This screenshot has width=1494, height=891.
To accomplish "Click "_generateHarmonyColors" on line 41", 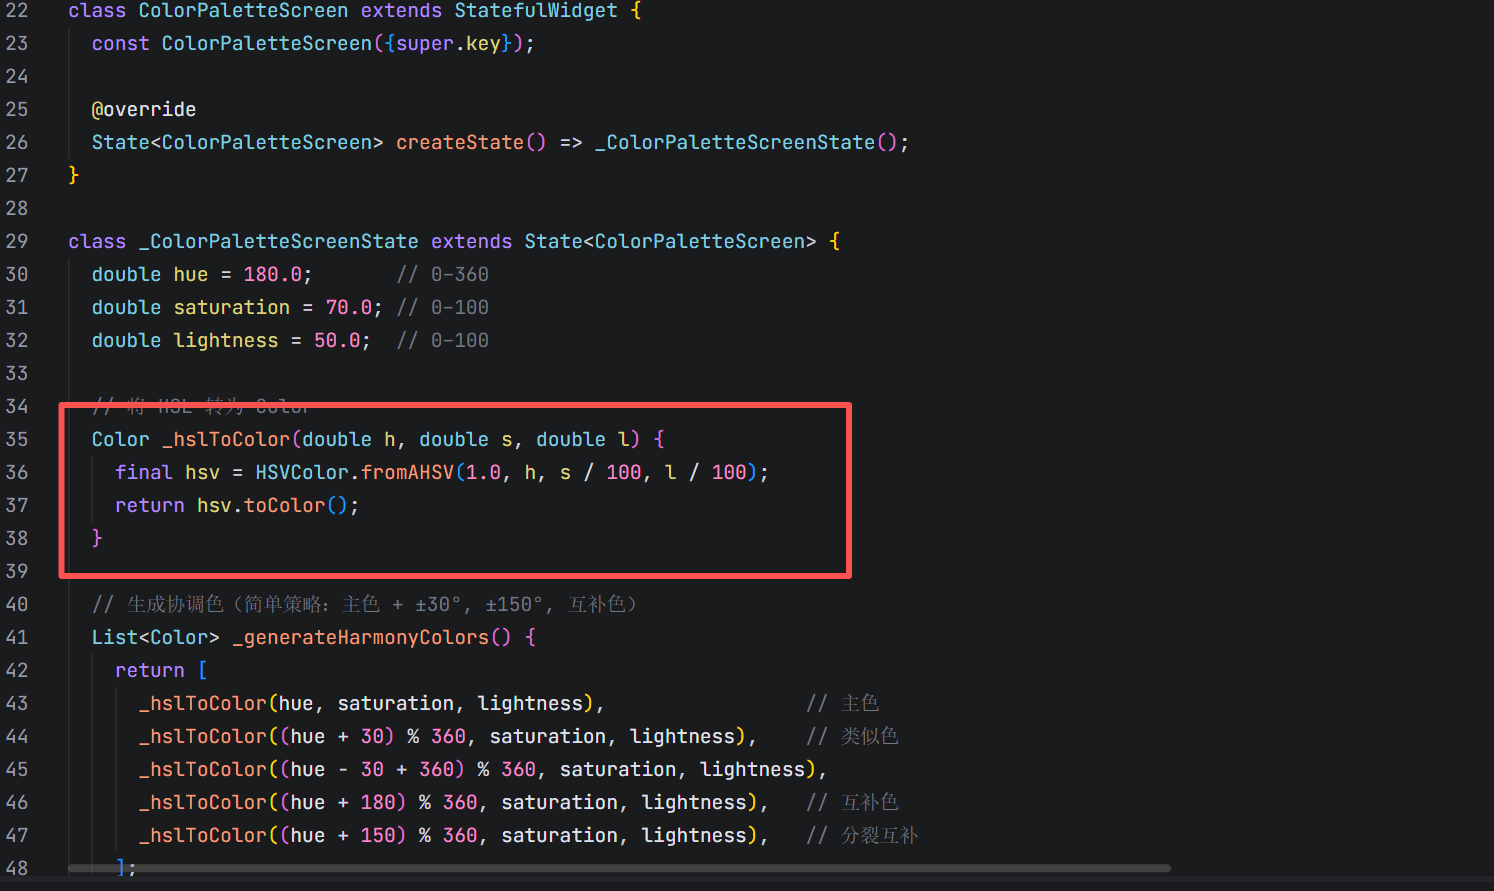I will click(361, 637).
